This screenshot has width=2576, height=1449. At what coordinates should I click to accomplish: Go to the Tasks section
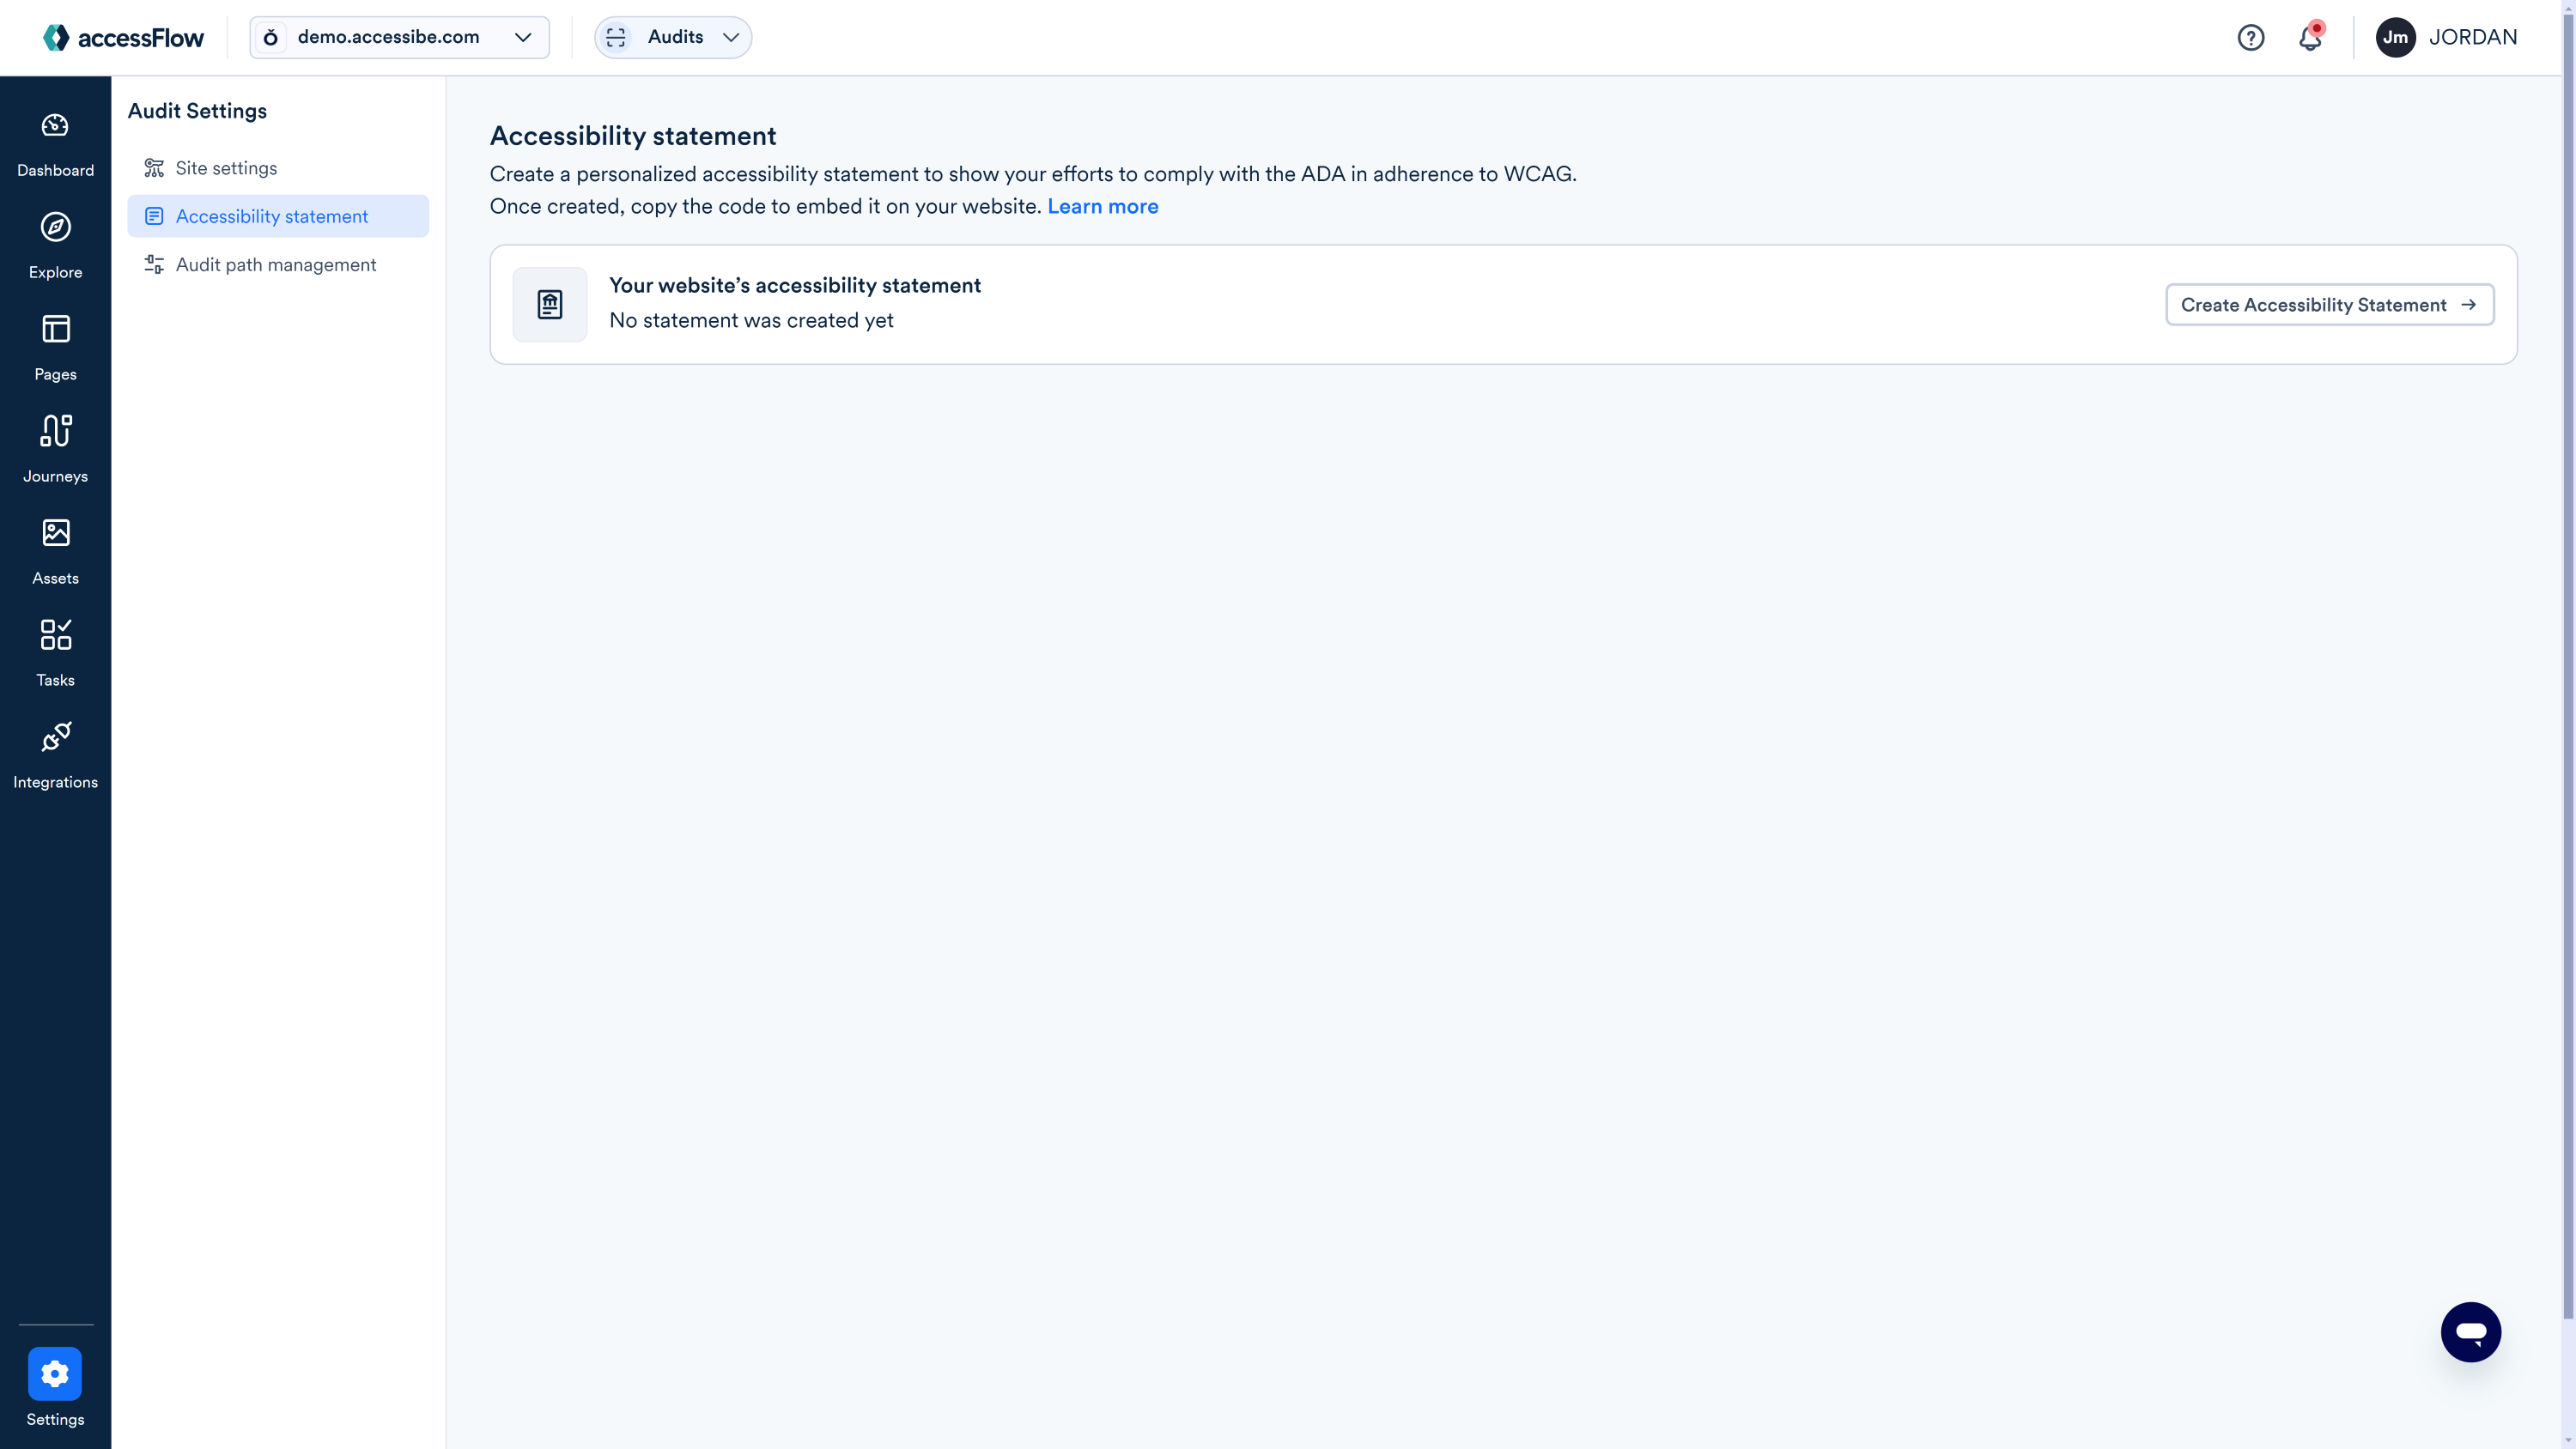click(x=55, y=652)
